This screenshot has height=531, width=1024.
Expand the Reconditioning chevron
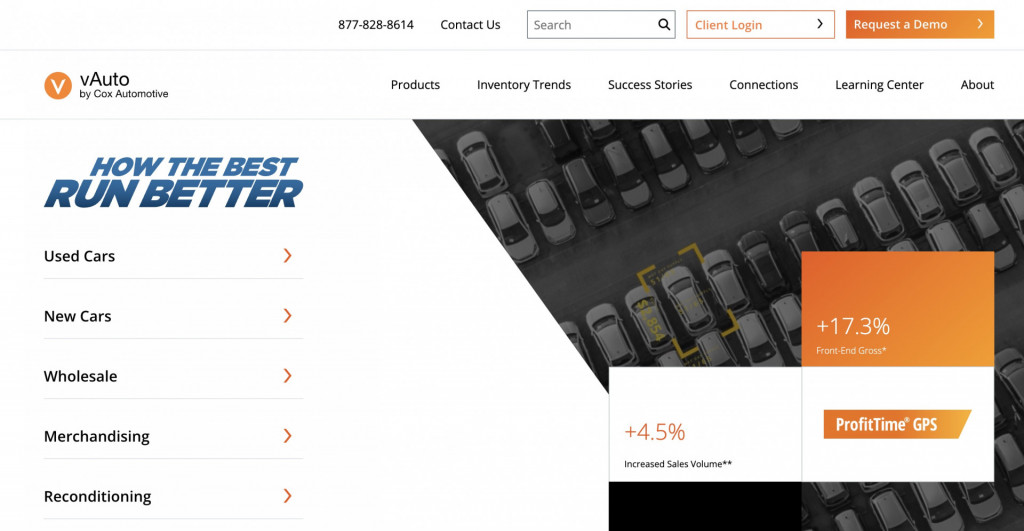coord(287,496)
